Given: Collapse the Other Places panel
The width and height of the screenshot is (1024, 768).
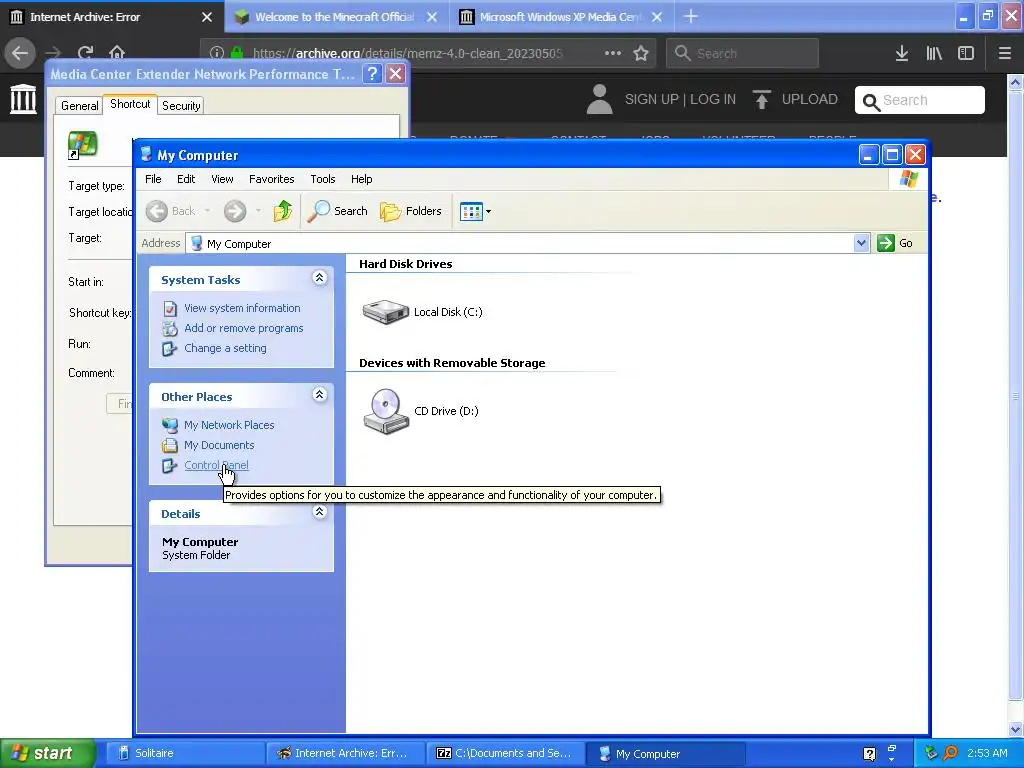Looking at the screenshot, I should tap(319, 395).
